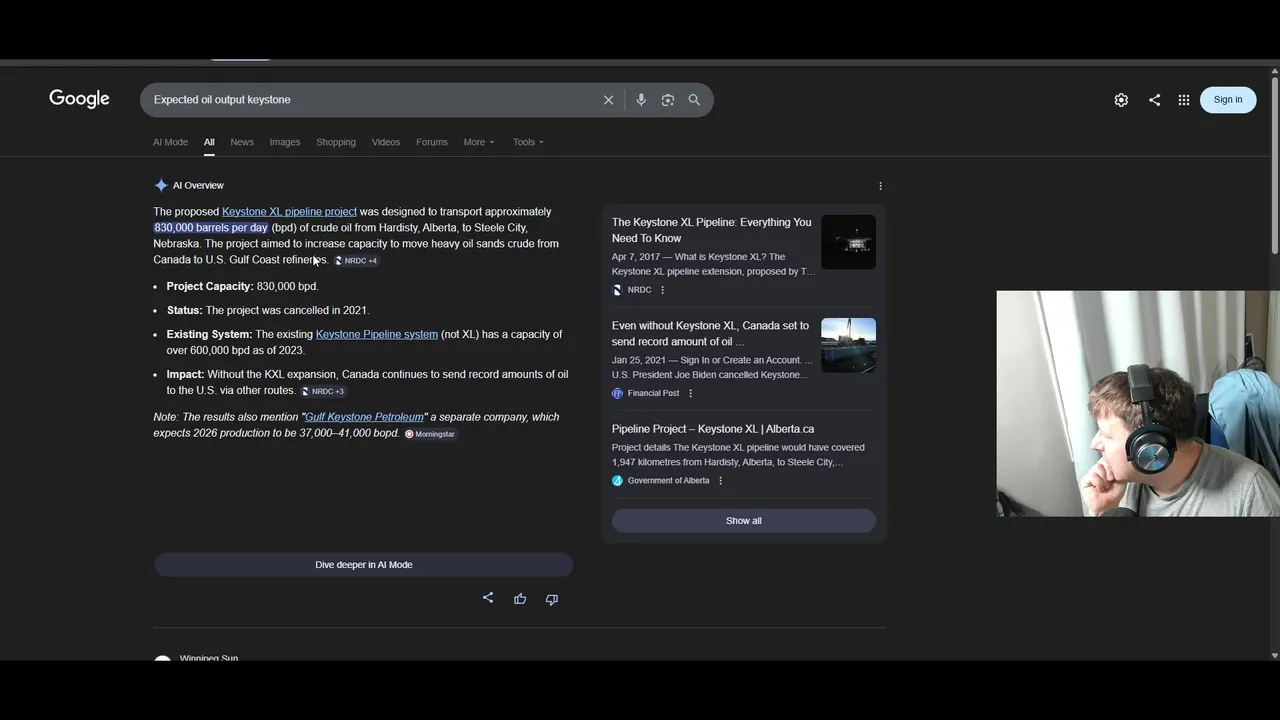The width and height of the screenshot is (1280, 720).
Task: Select the All tab
Action: (209, 142)
